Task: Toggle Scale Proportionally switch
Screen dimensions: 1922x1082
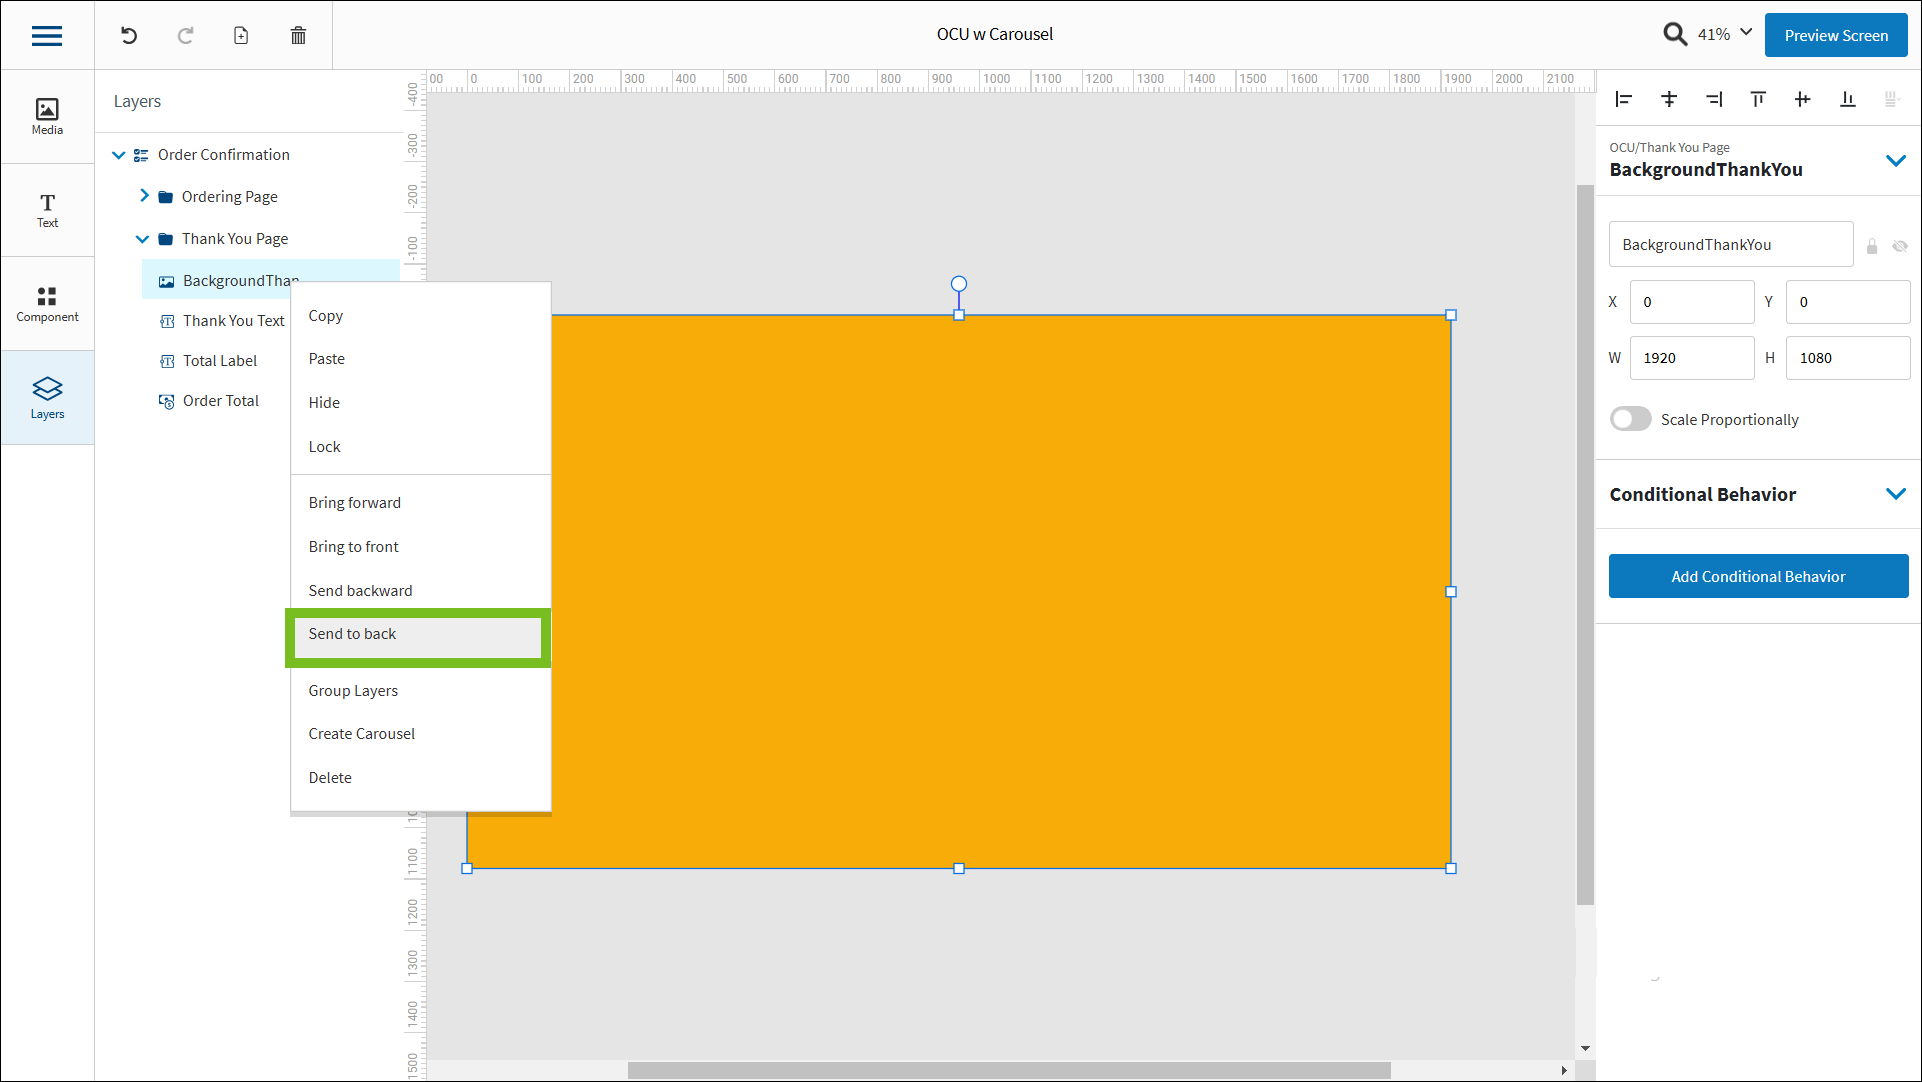Action: 1630,419
